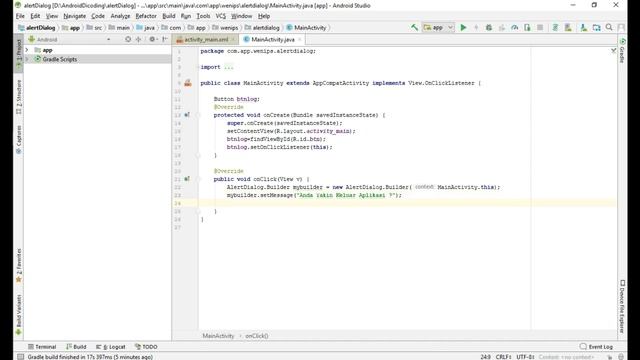Toggle the 1: Project tool window
Viewport: 640px width, 360px height.
[18, 53]
